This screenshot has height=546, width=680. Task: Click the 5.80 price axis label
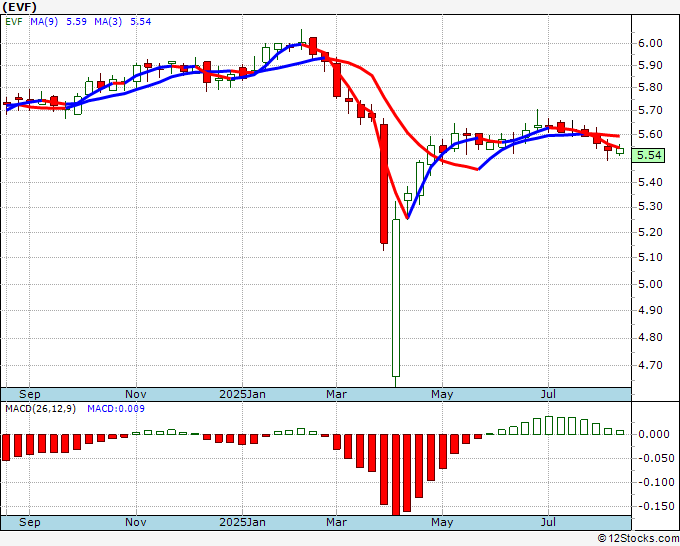coord(650,88)
